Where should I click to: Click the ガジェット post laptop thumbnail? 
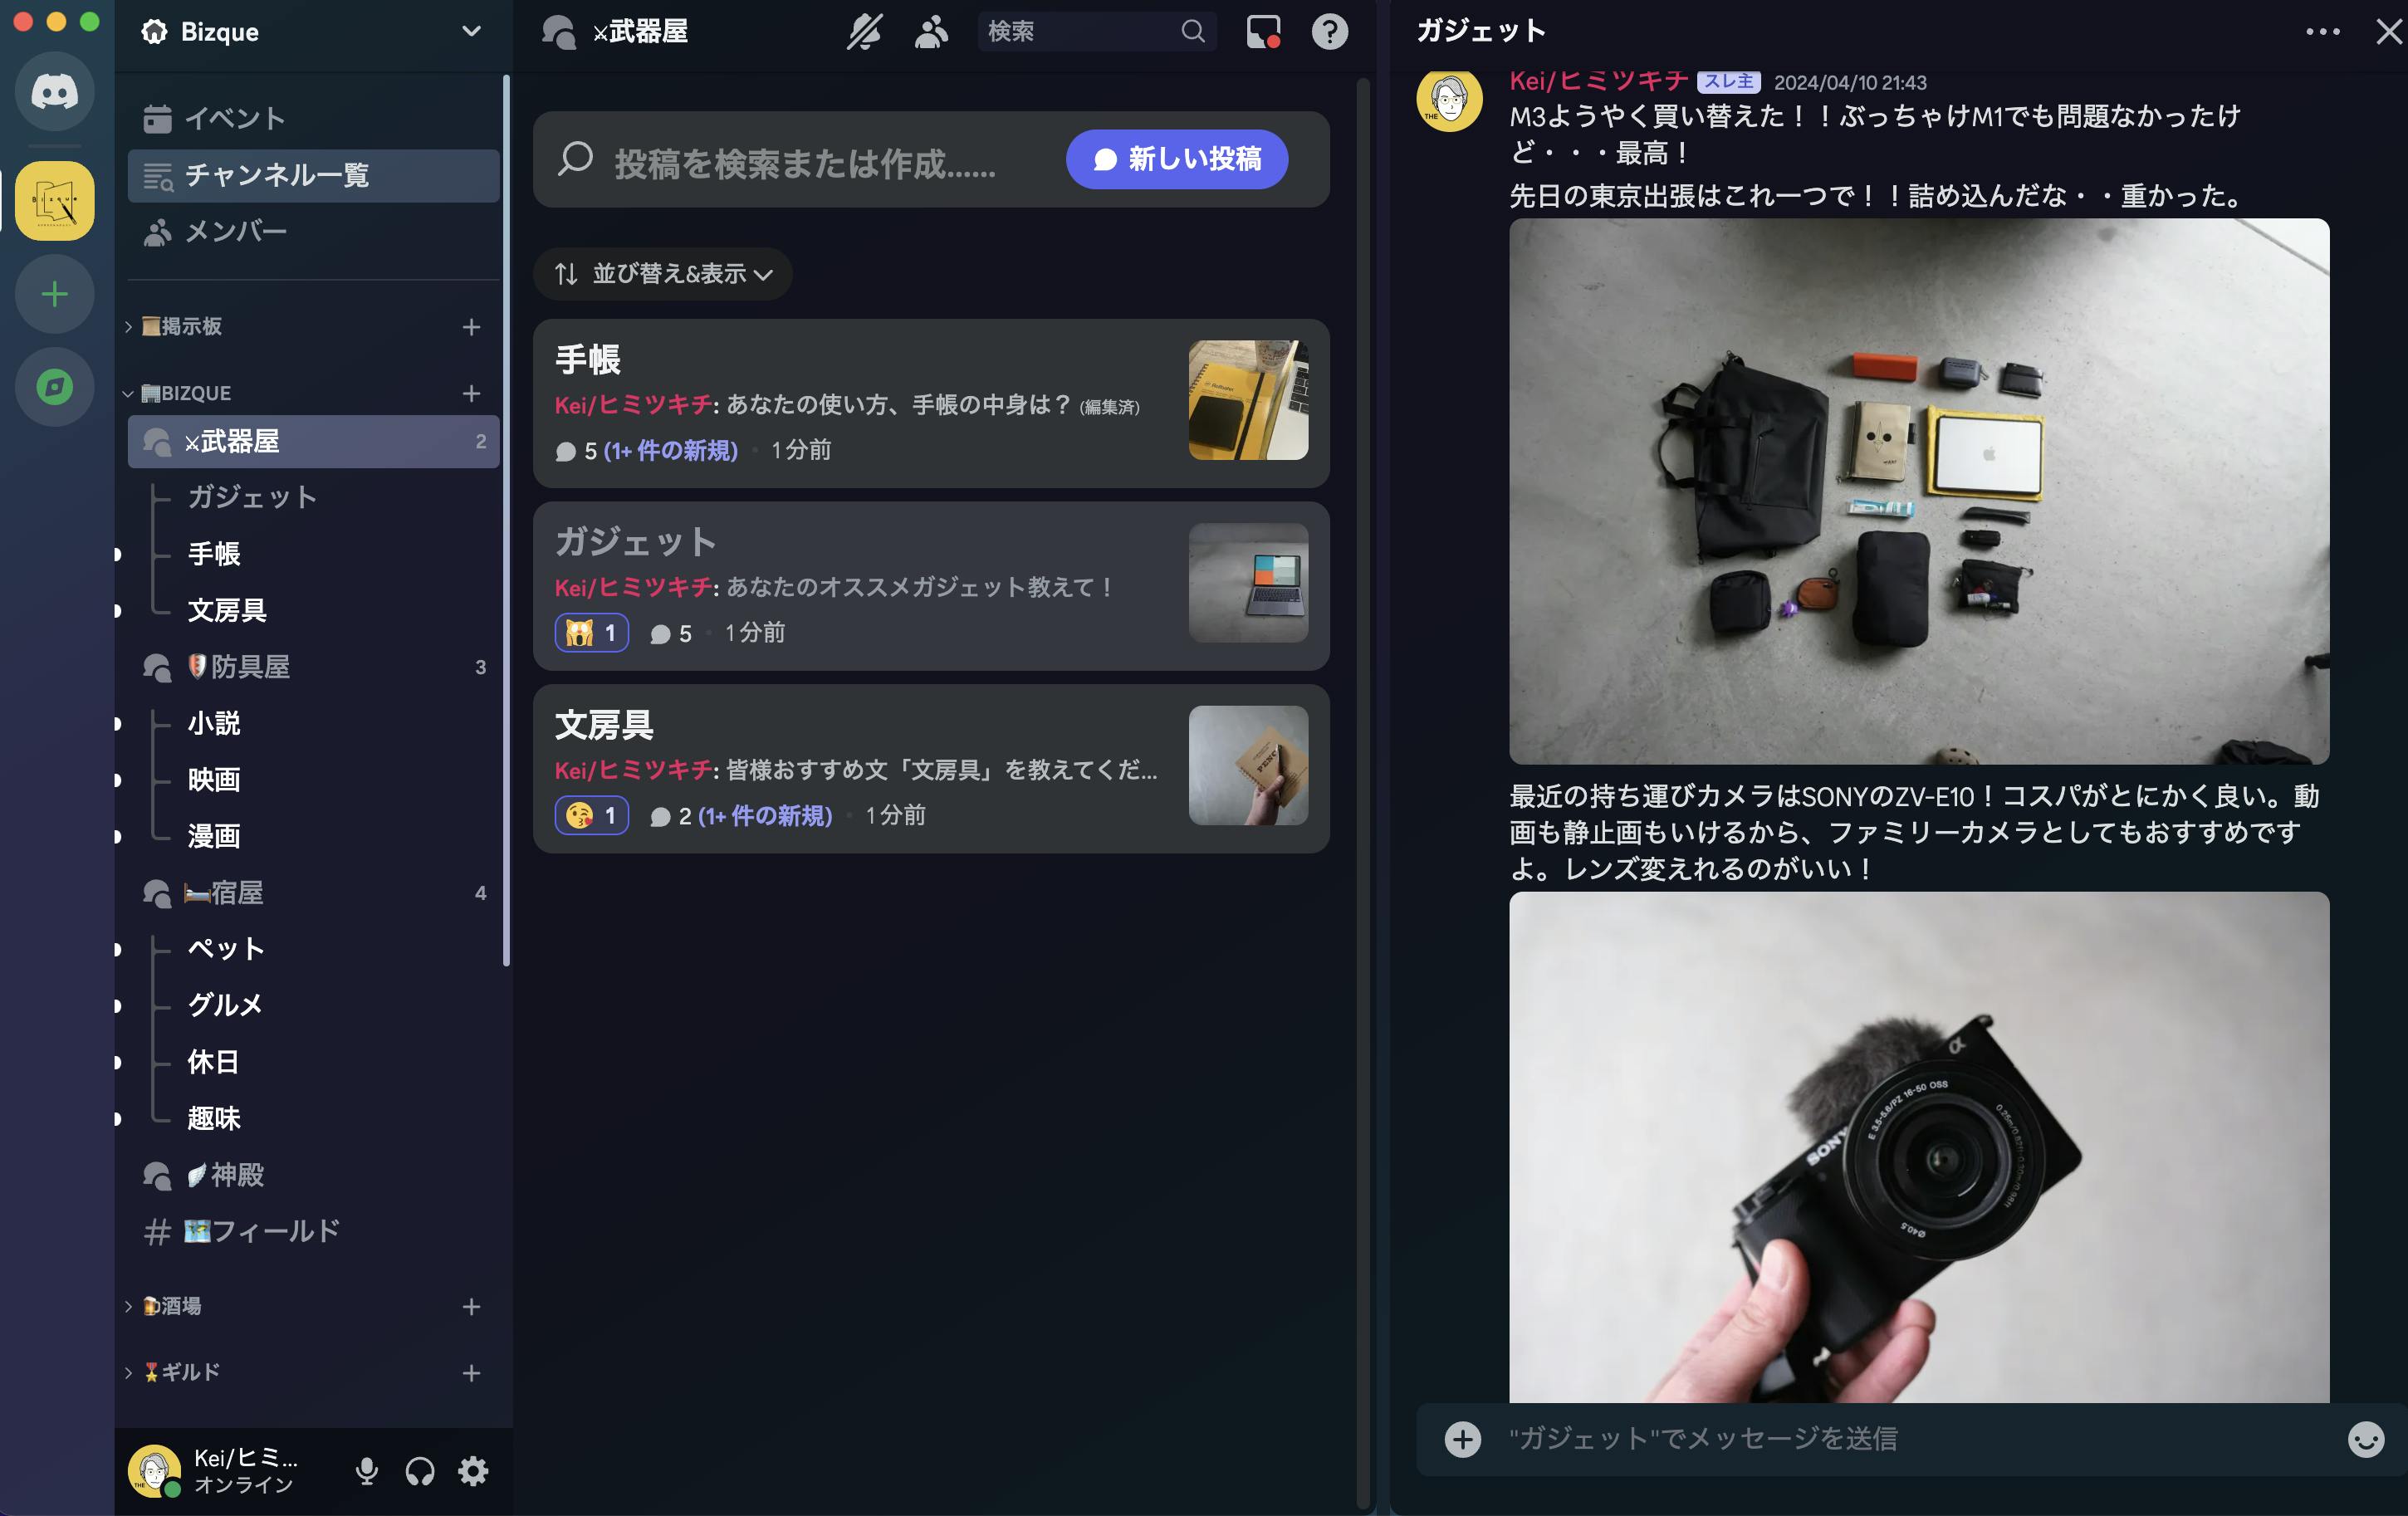click(1248, 582)
